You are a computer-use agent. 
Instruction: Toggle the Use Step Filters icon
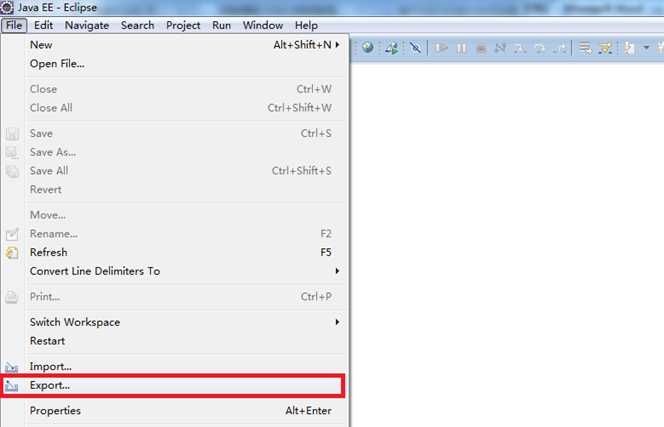pos(606,48)
